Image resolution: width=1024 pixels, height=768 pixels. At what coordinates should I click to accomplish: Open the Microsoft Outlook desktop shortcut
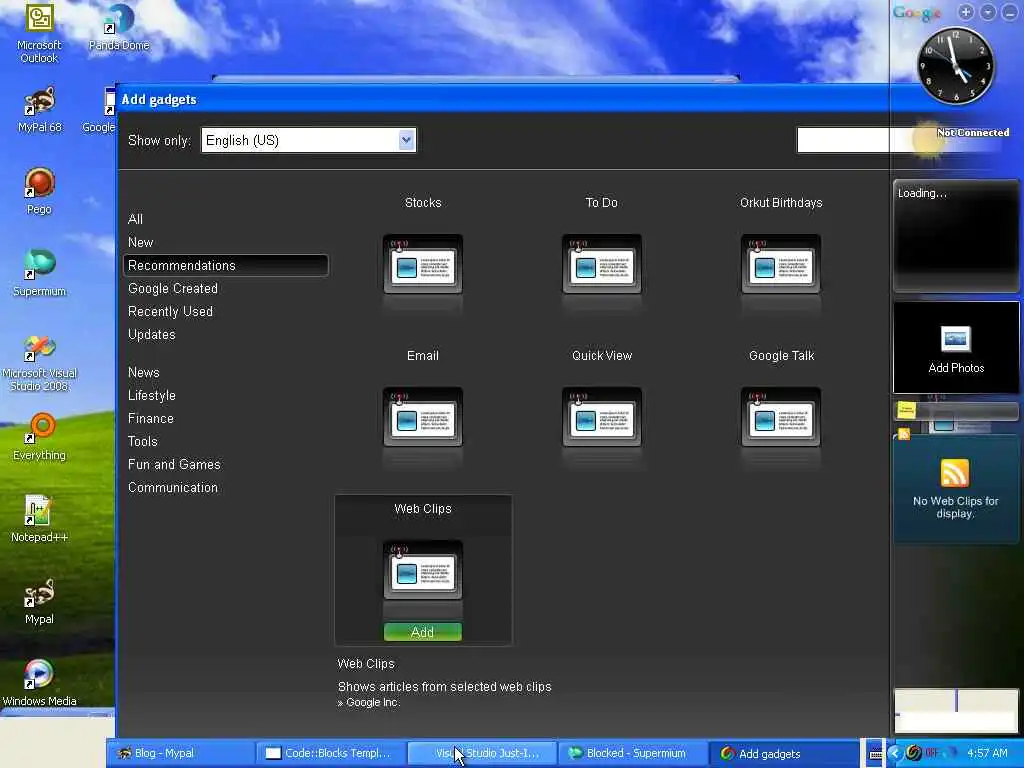tap(39, 33)
